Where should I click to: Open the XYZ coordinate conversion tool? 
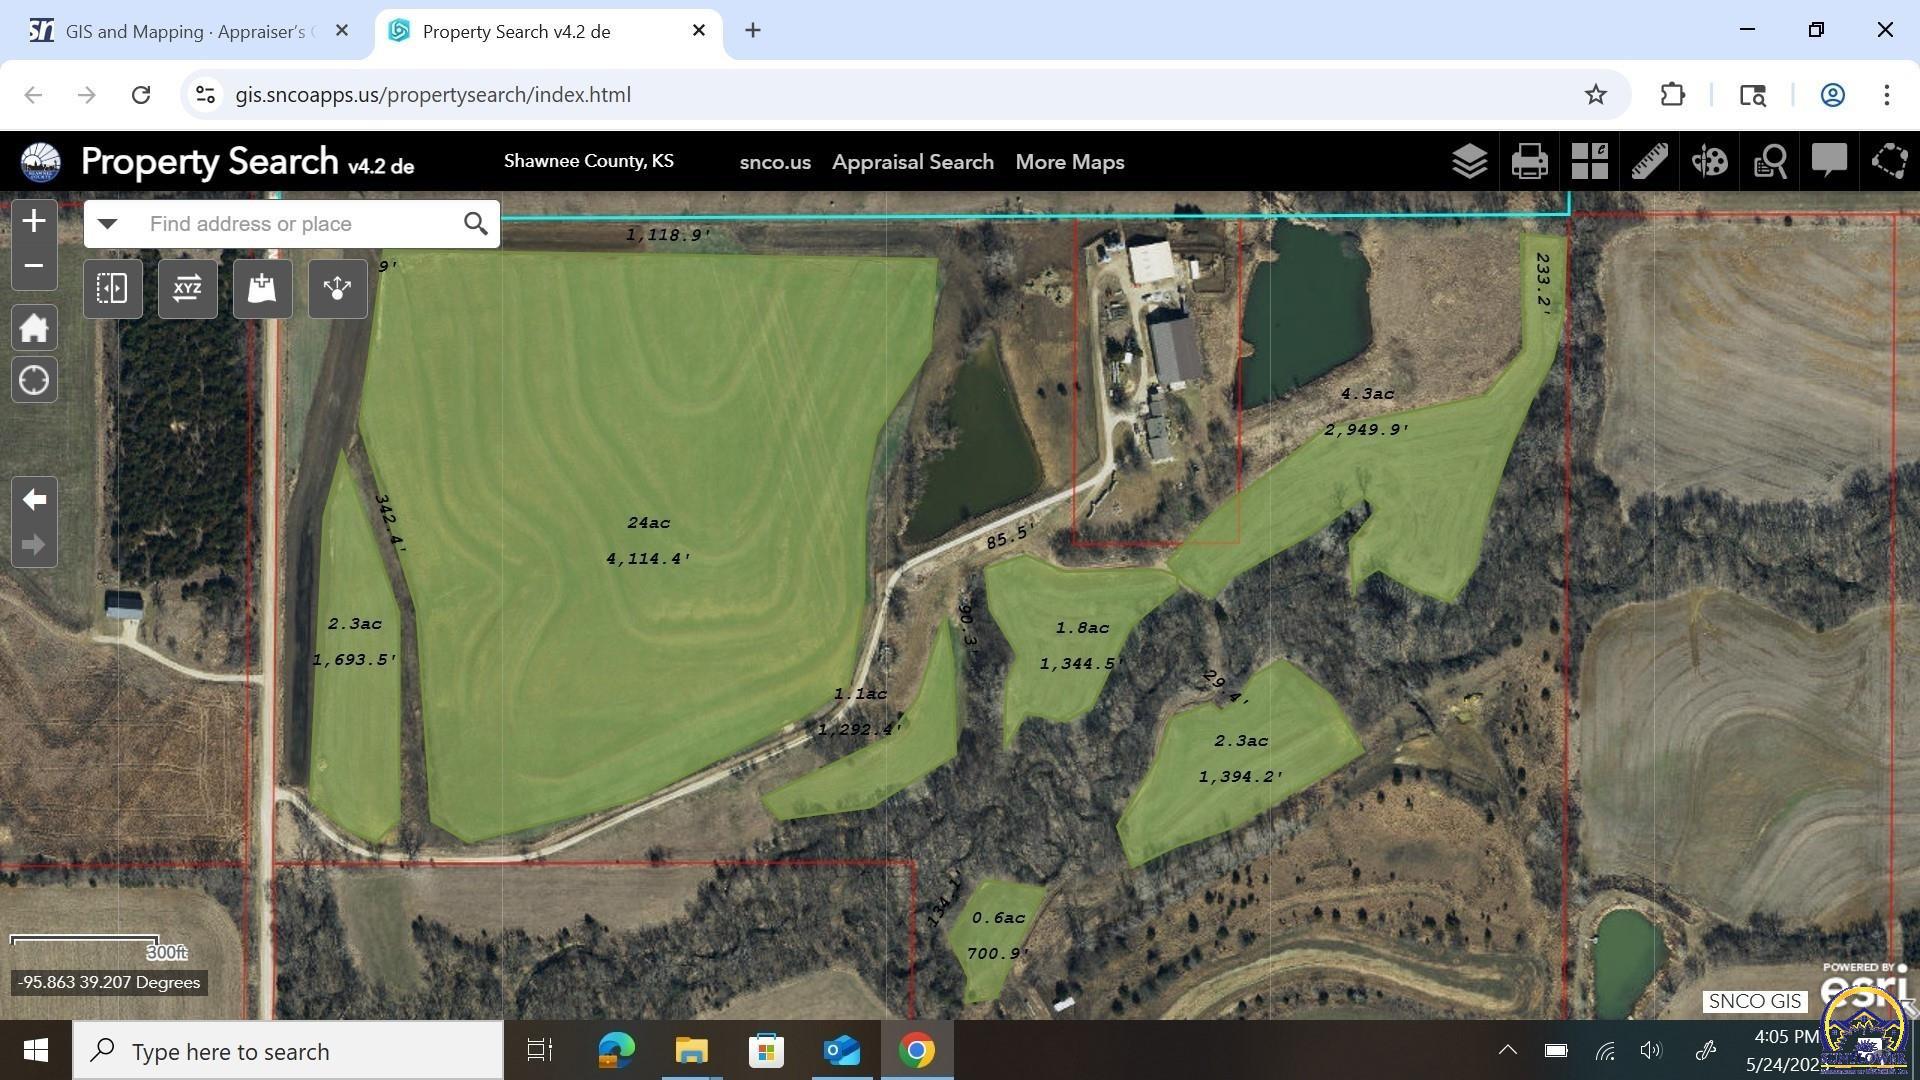187,289
